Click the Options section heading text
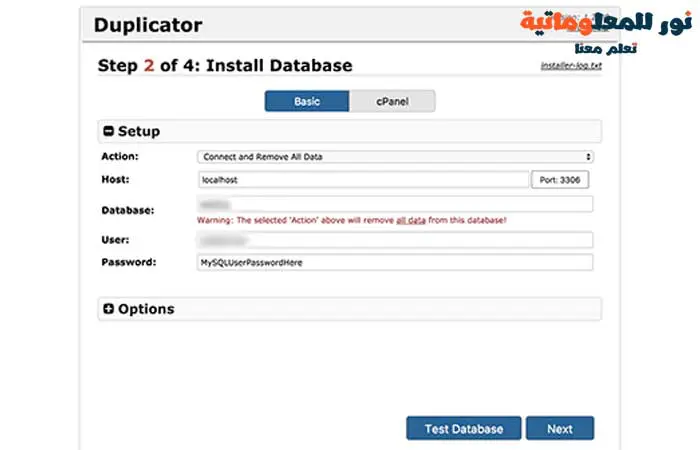 coord(146,309)
